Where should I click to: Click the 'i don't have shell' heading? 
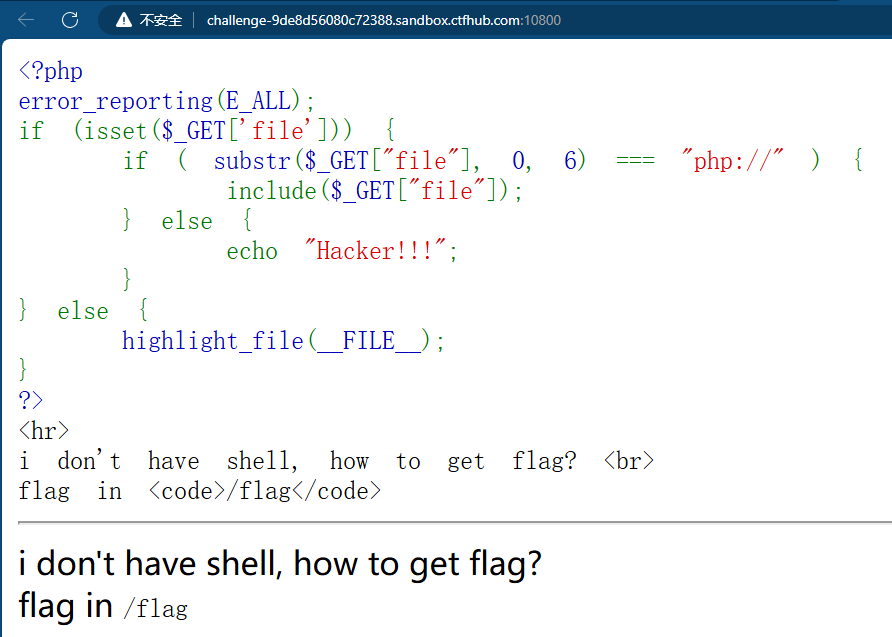[x=278, y=563]
